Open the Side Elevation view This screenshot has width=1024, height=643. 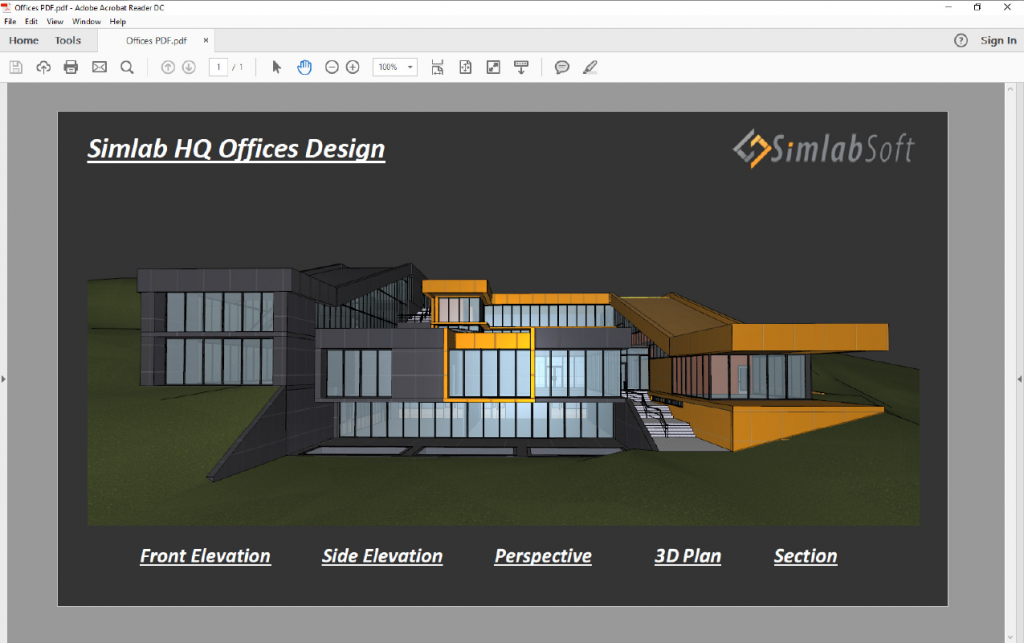(382, 556)
